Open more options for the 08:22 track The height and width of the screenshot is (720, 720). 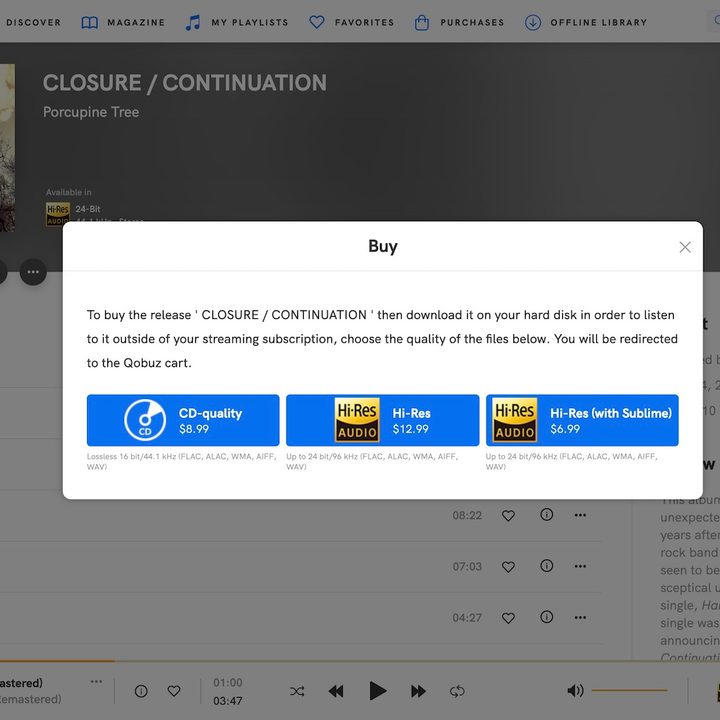click(580, 515)
